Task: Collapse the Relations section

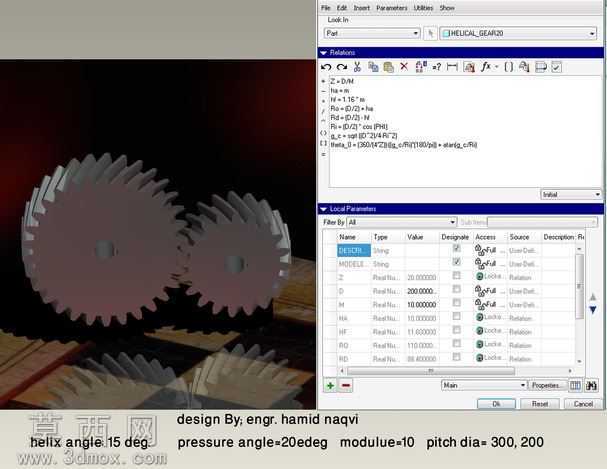Action: pos(324,53)
